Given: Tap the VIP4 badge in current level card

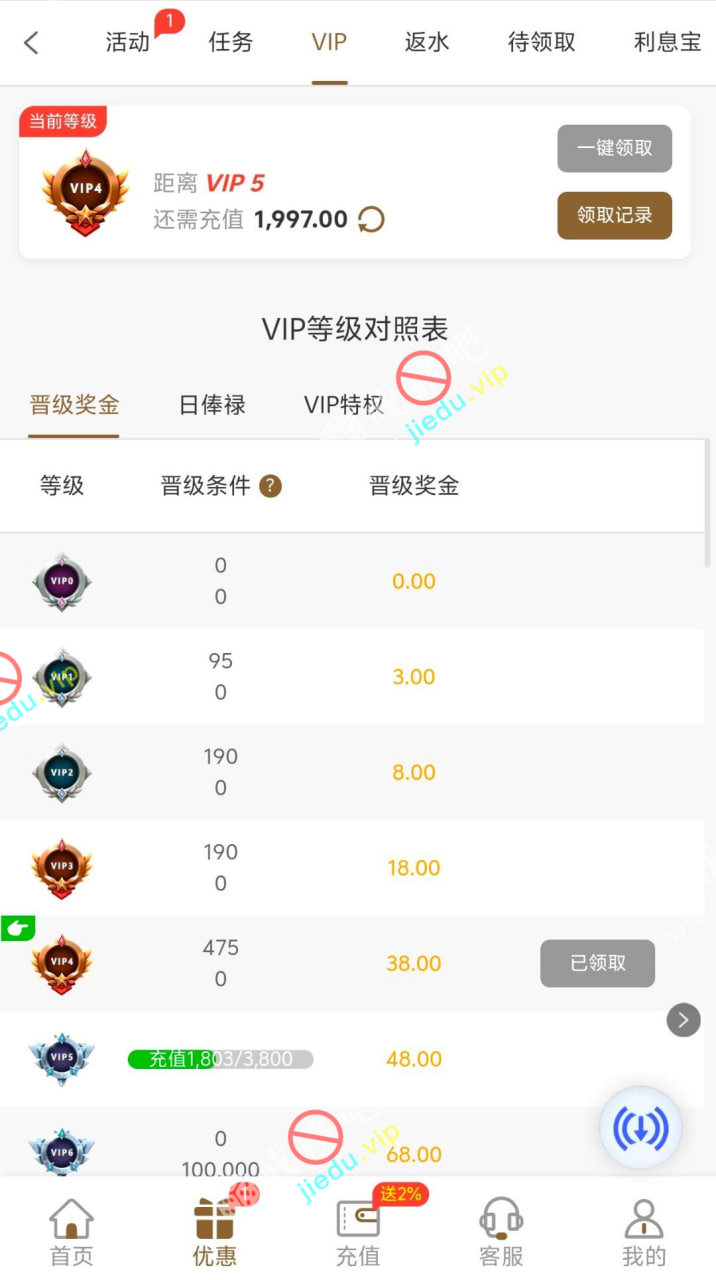Looking at the screenshot, I should 85,192.
